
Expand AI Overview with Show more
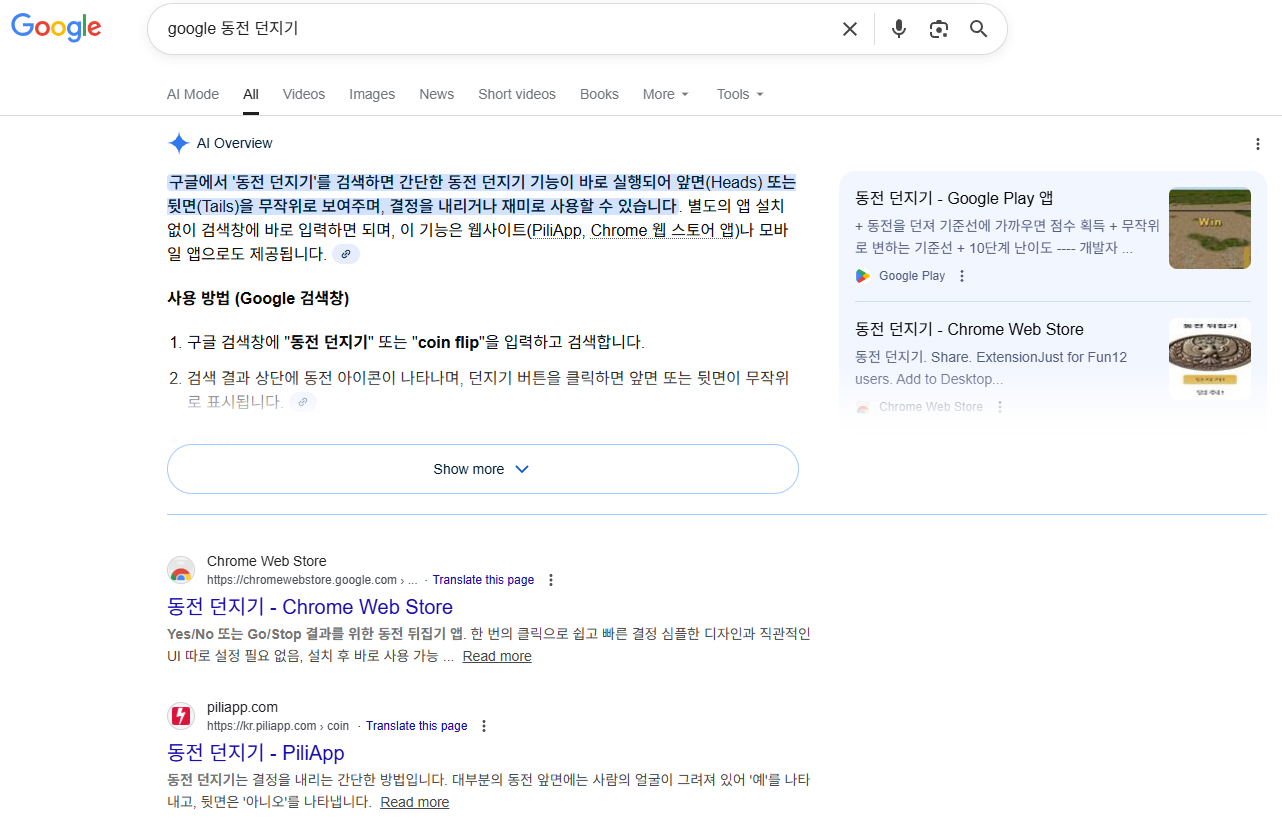[482, 469]
